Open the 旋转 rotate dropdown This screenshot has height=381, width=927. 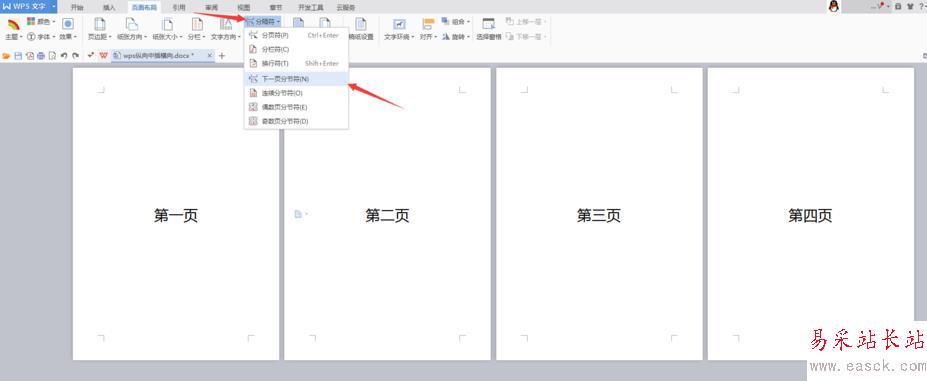[456, 37]
